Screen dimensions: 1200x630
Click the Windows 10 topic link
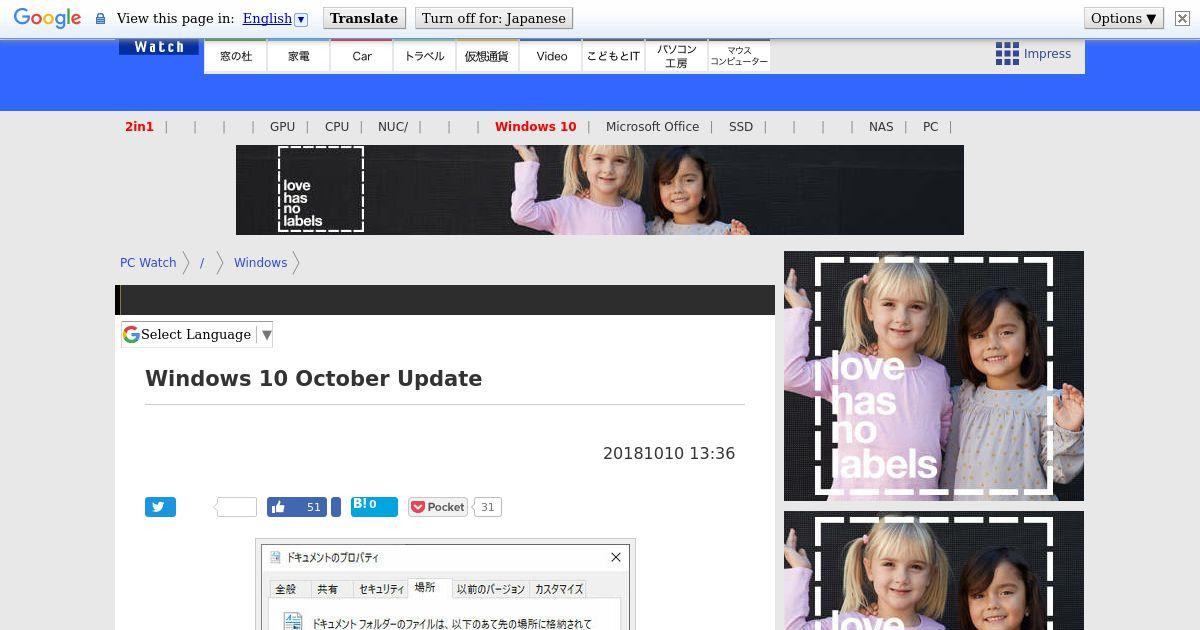point(535,127)
